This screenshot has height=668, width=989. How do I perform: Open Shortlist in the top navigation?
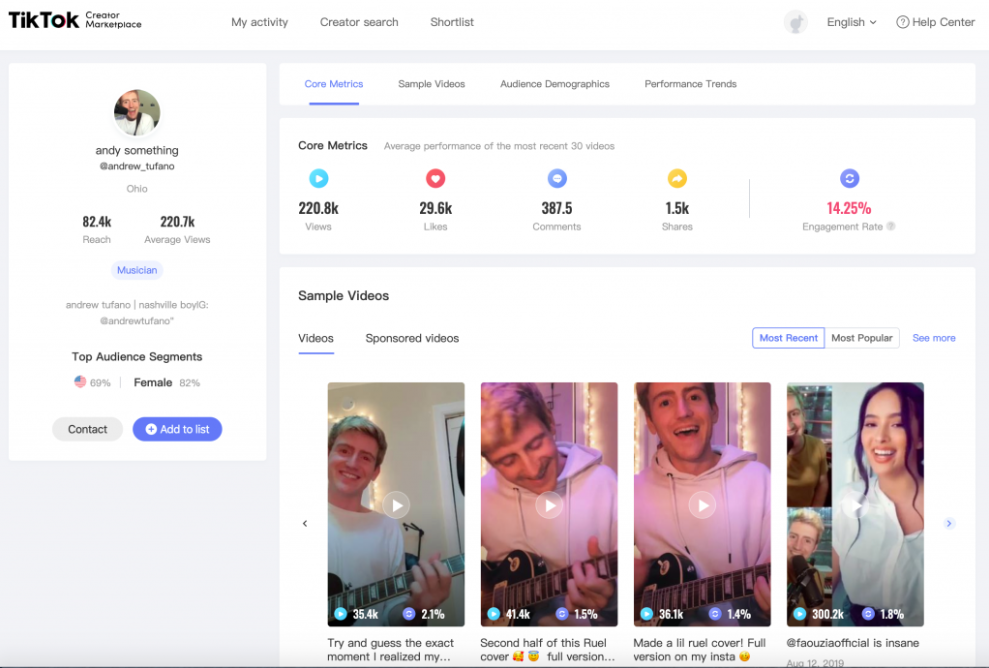(452, 22)
